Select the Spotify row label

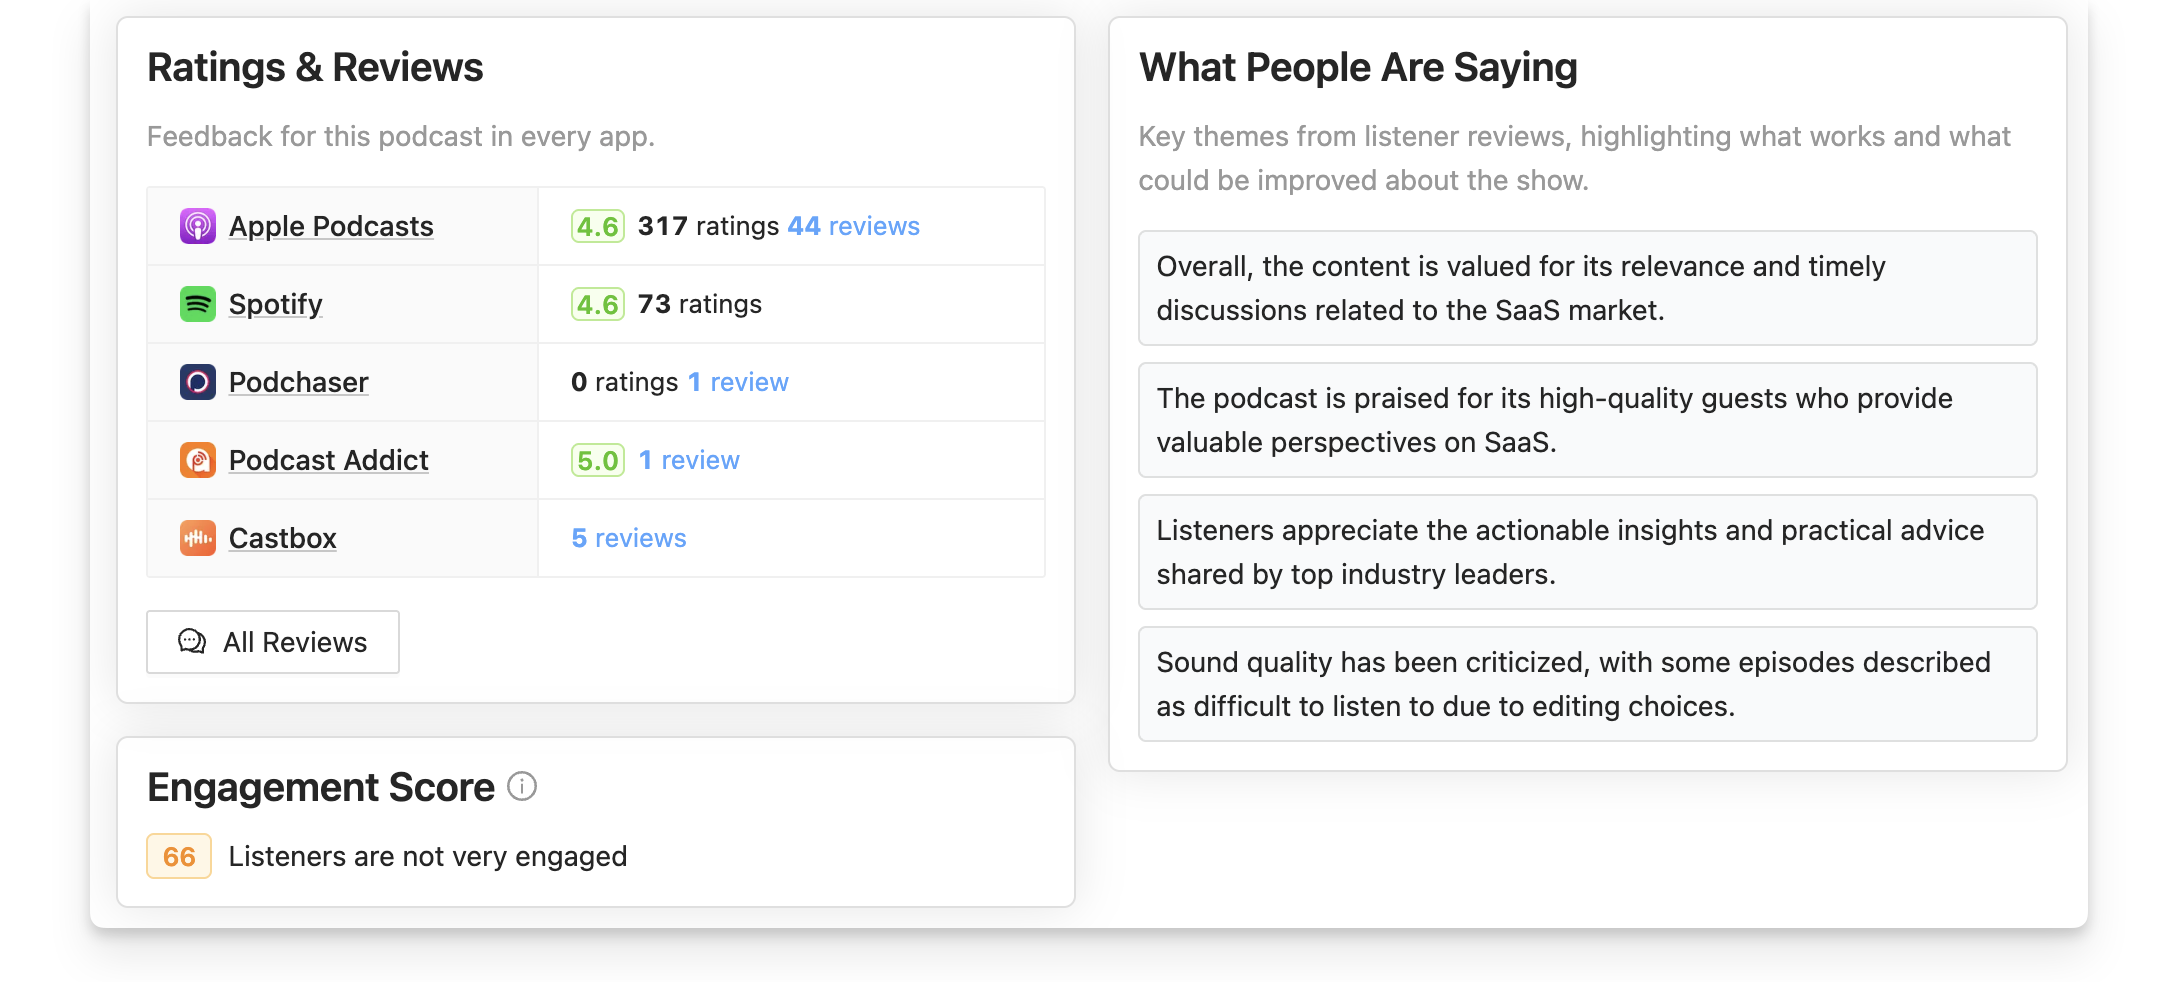point(275,304)
